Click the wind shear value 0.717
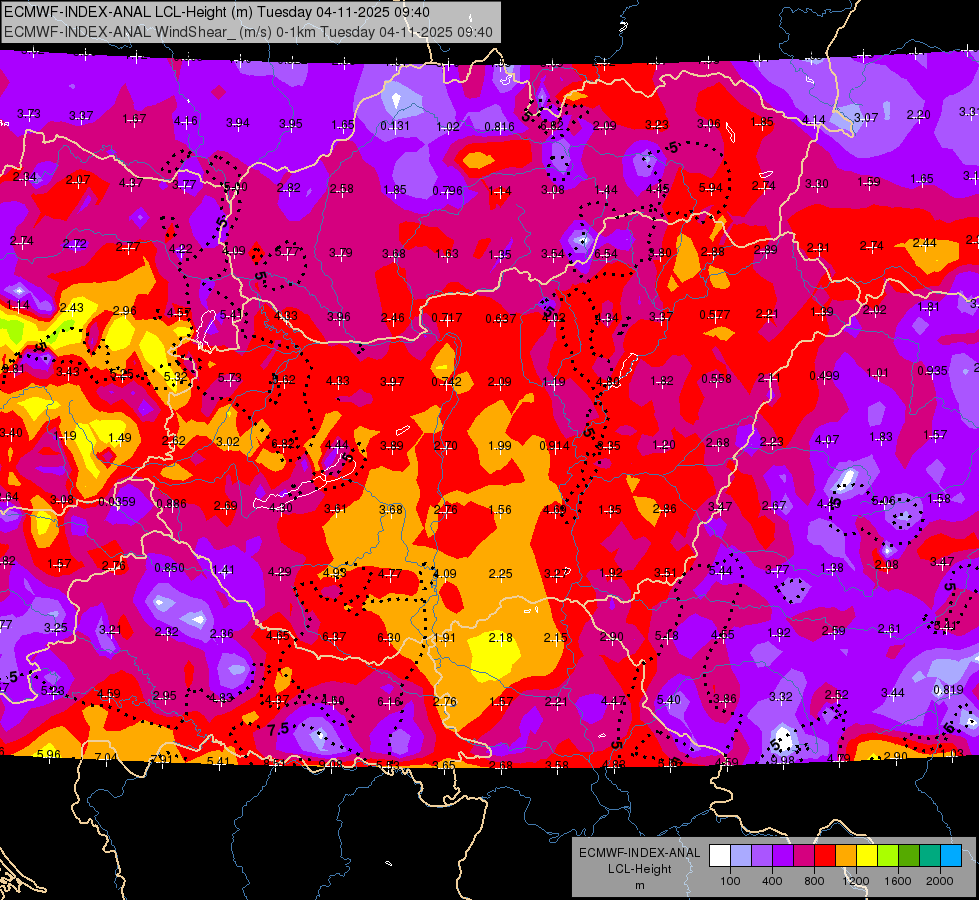This screenshot has height=900, width=979. (447, 318)
